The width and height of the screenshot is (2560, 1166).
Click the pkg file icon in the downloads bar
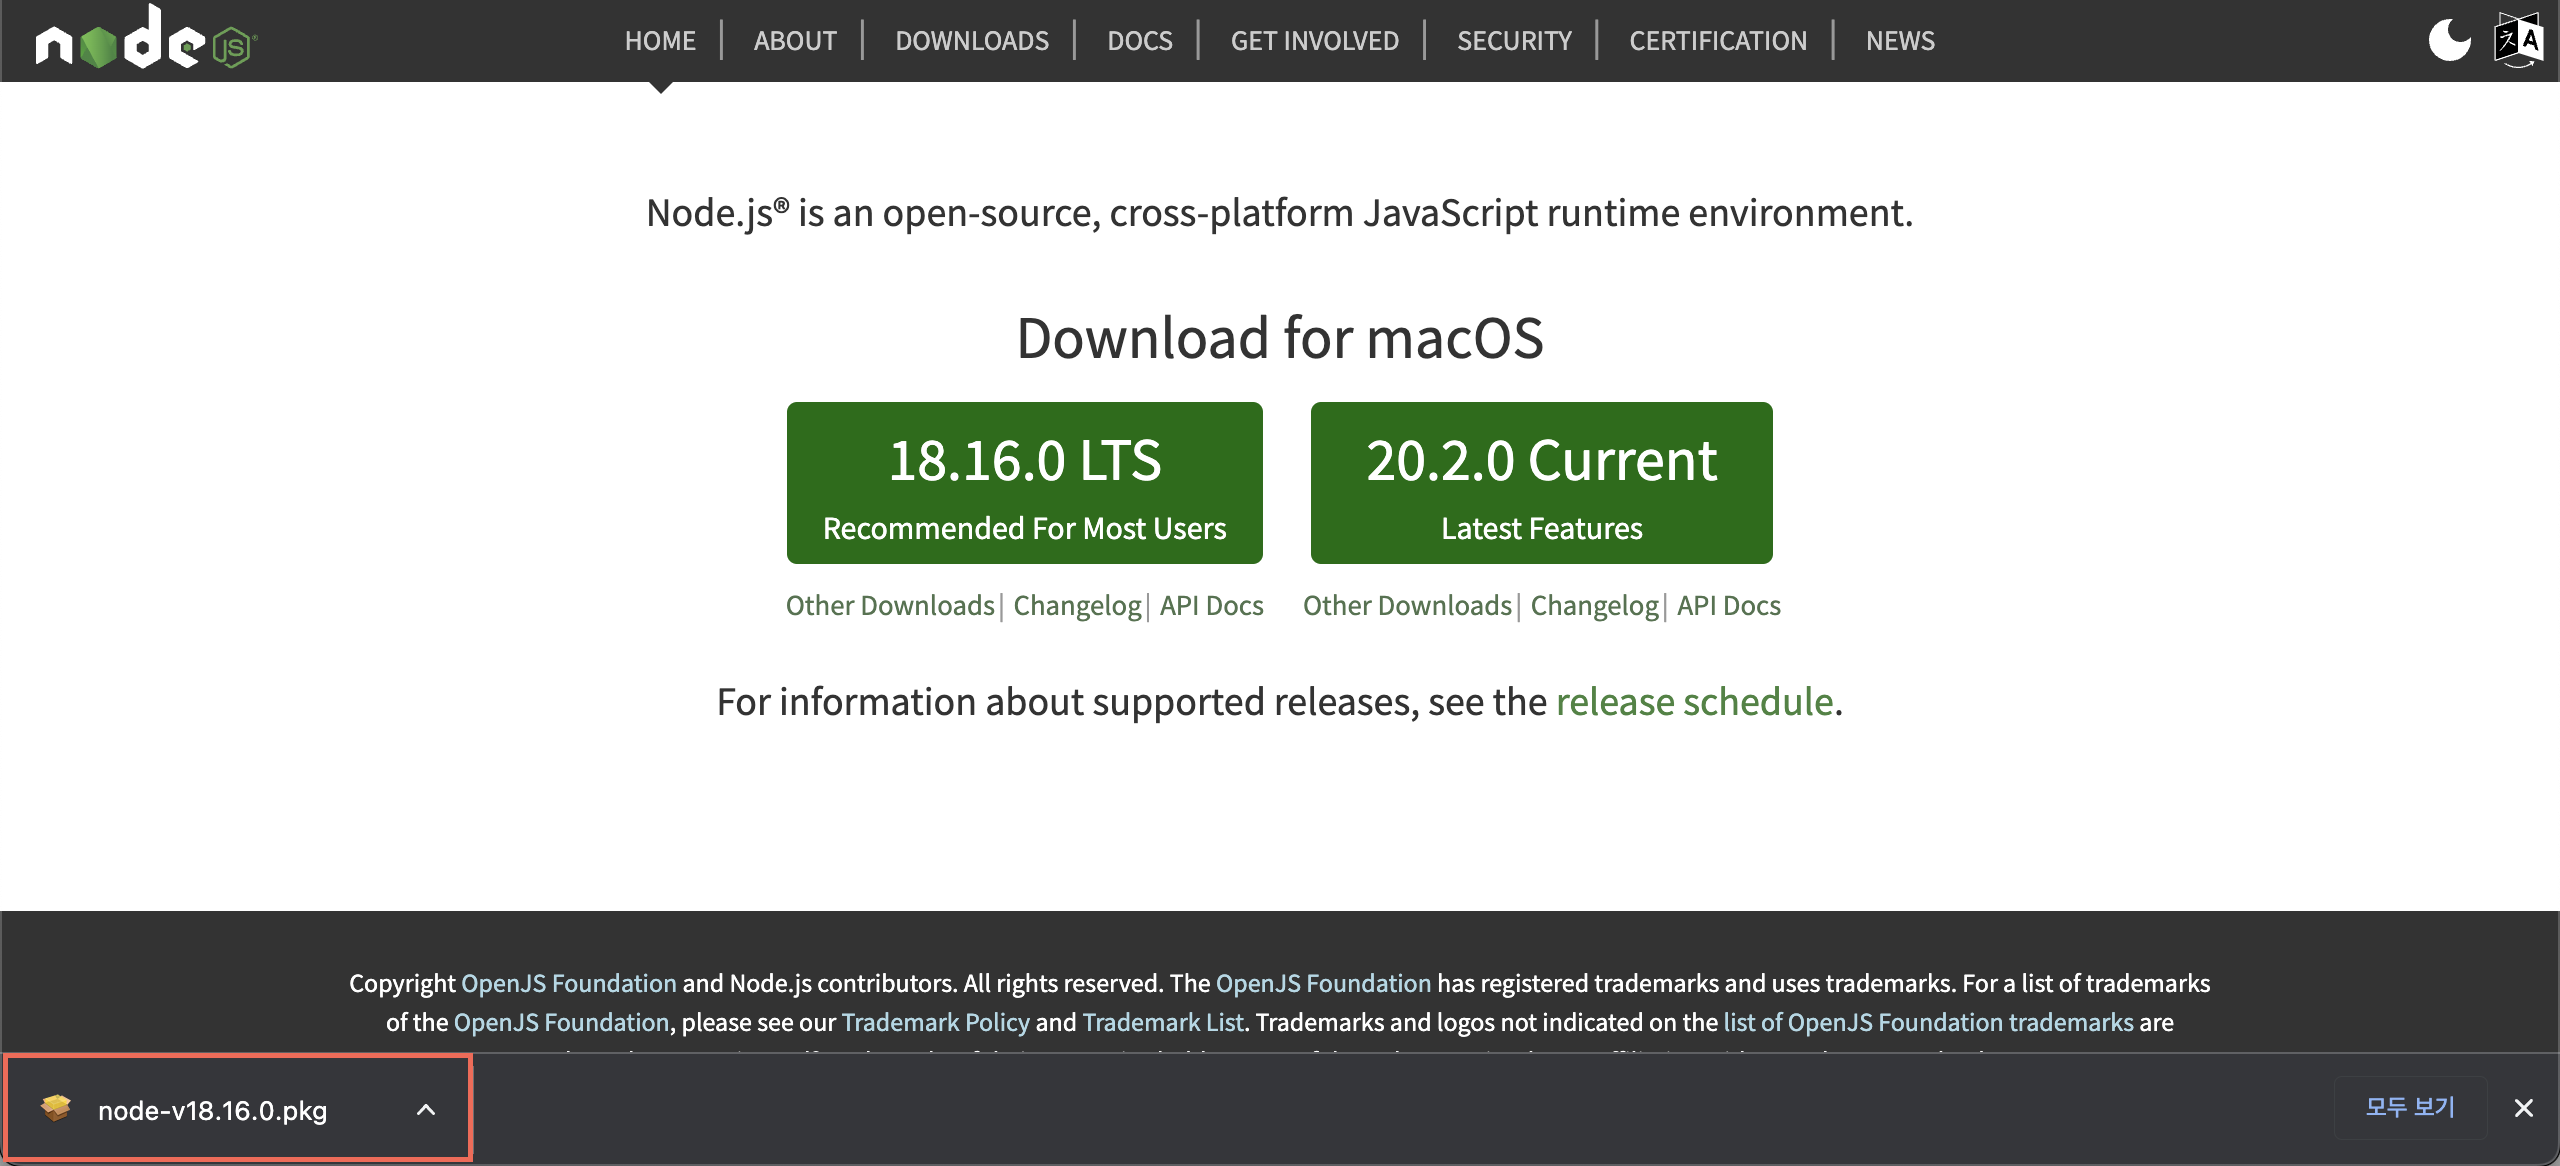pyautogui.click(x=56, y=1108)
